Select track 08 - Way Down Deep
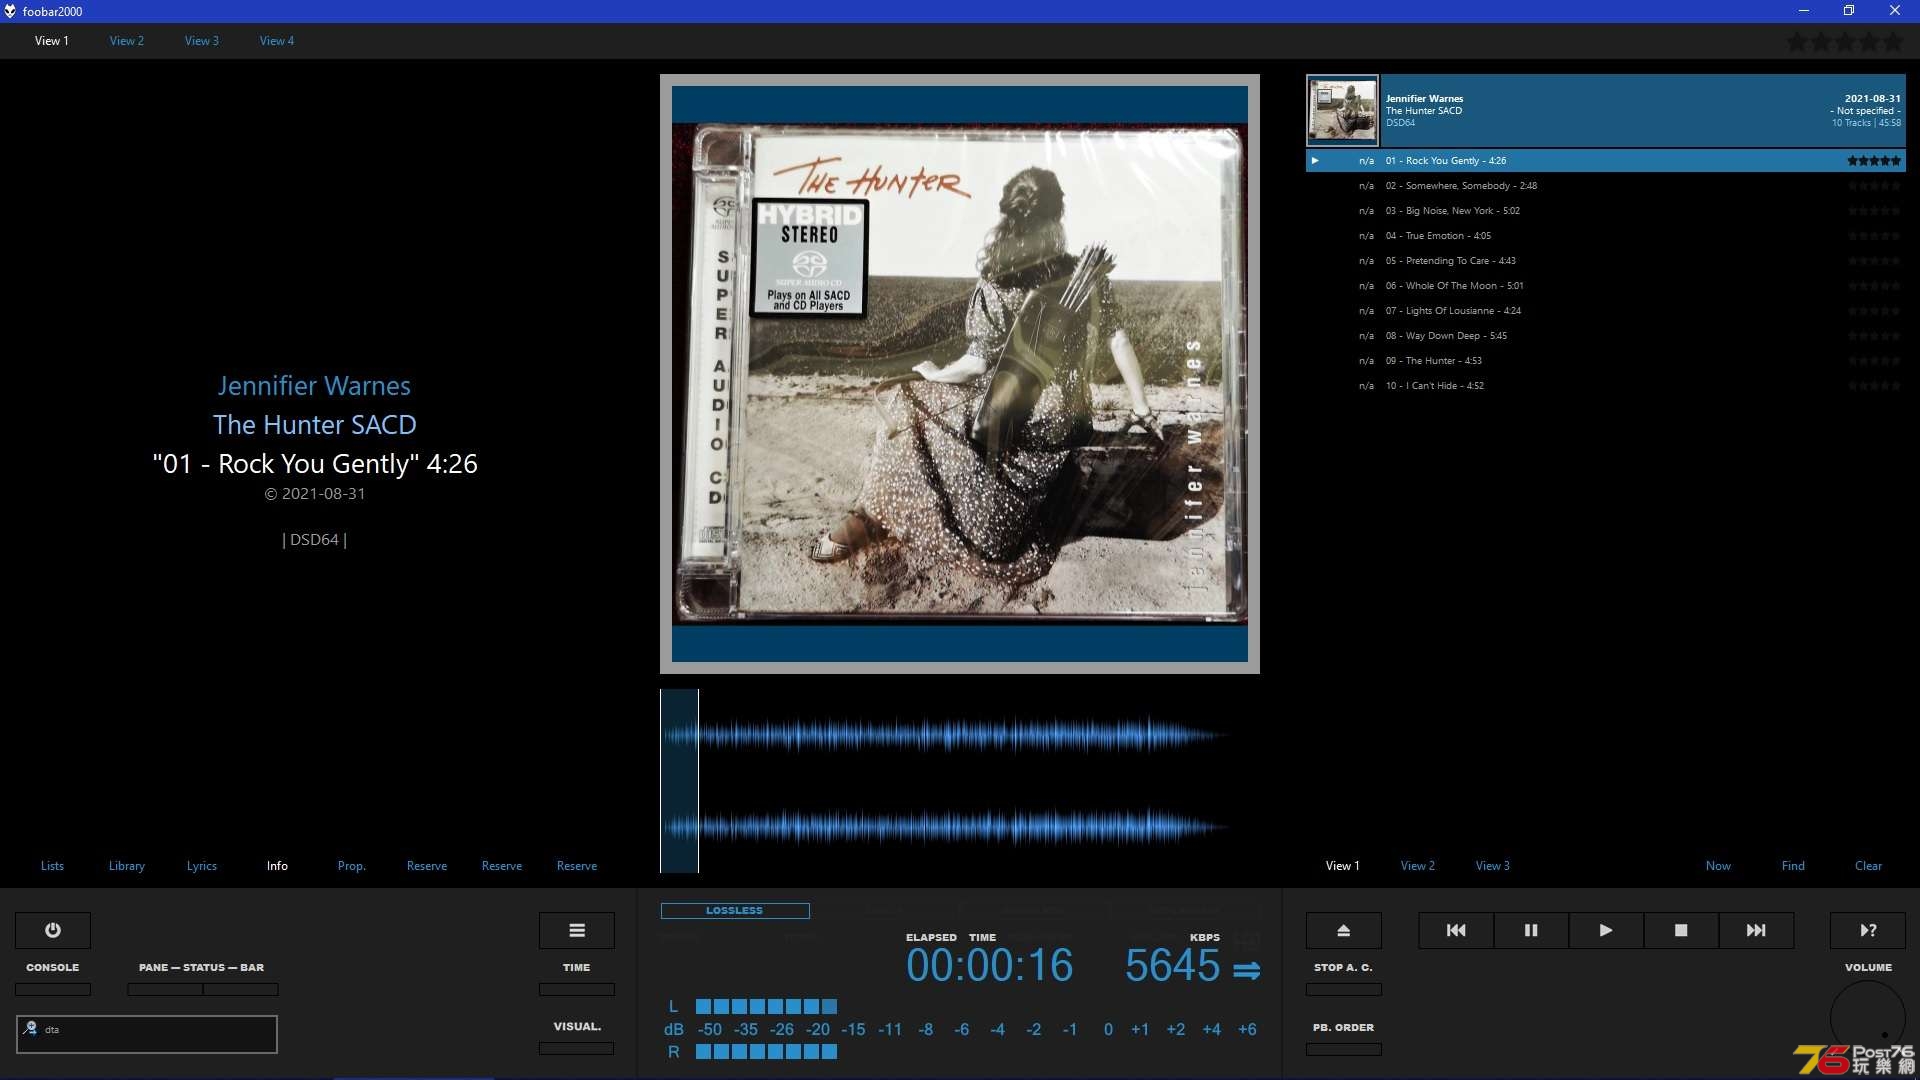The height and width of the screenshot is (1080, 1920). click(1605, 336)
